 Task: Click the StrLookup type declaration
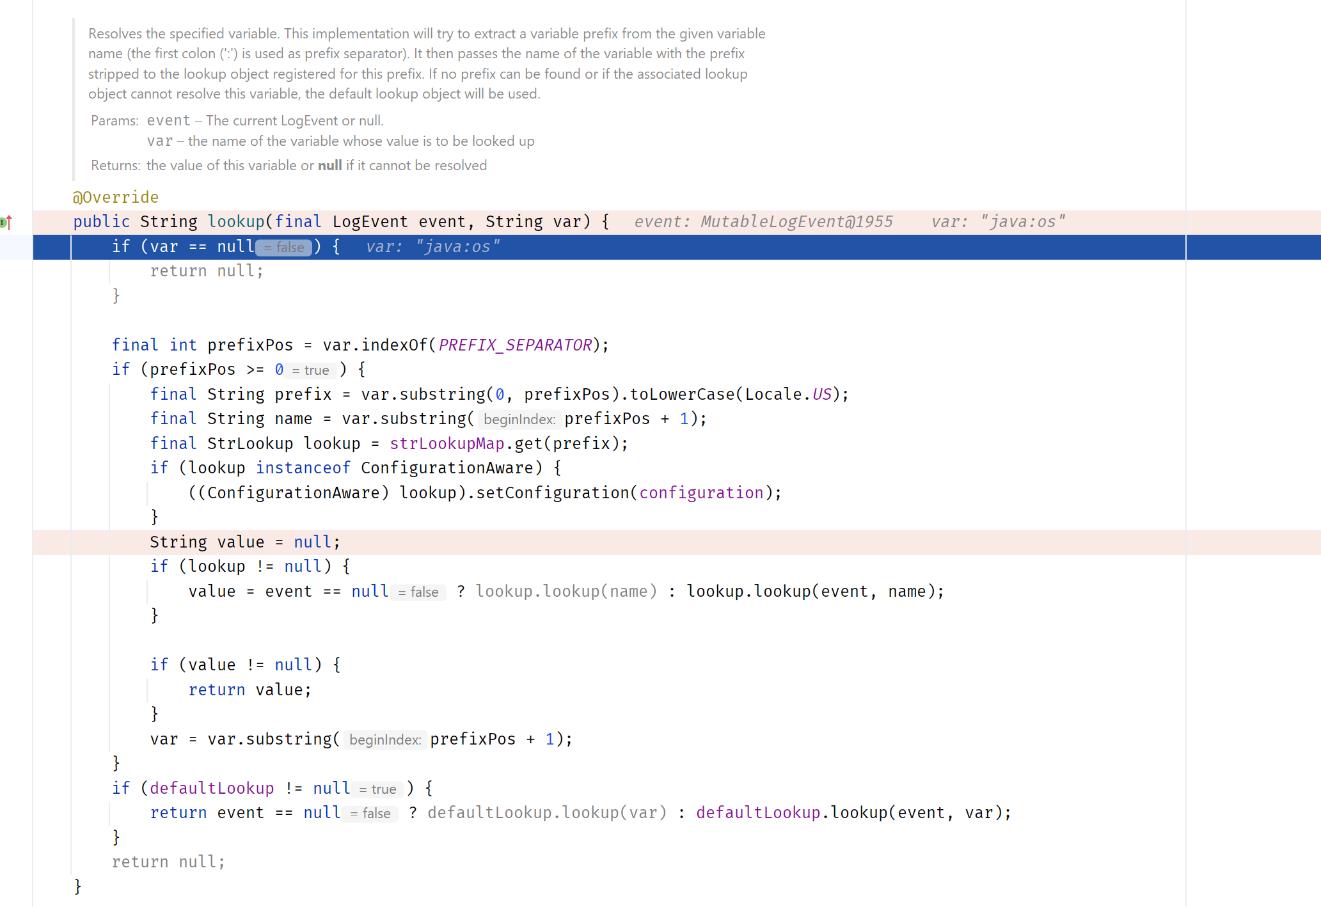click(250, 443)
